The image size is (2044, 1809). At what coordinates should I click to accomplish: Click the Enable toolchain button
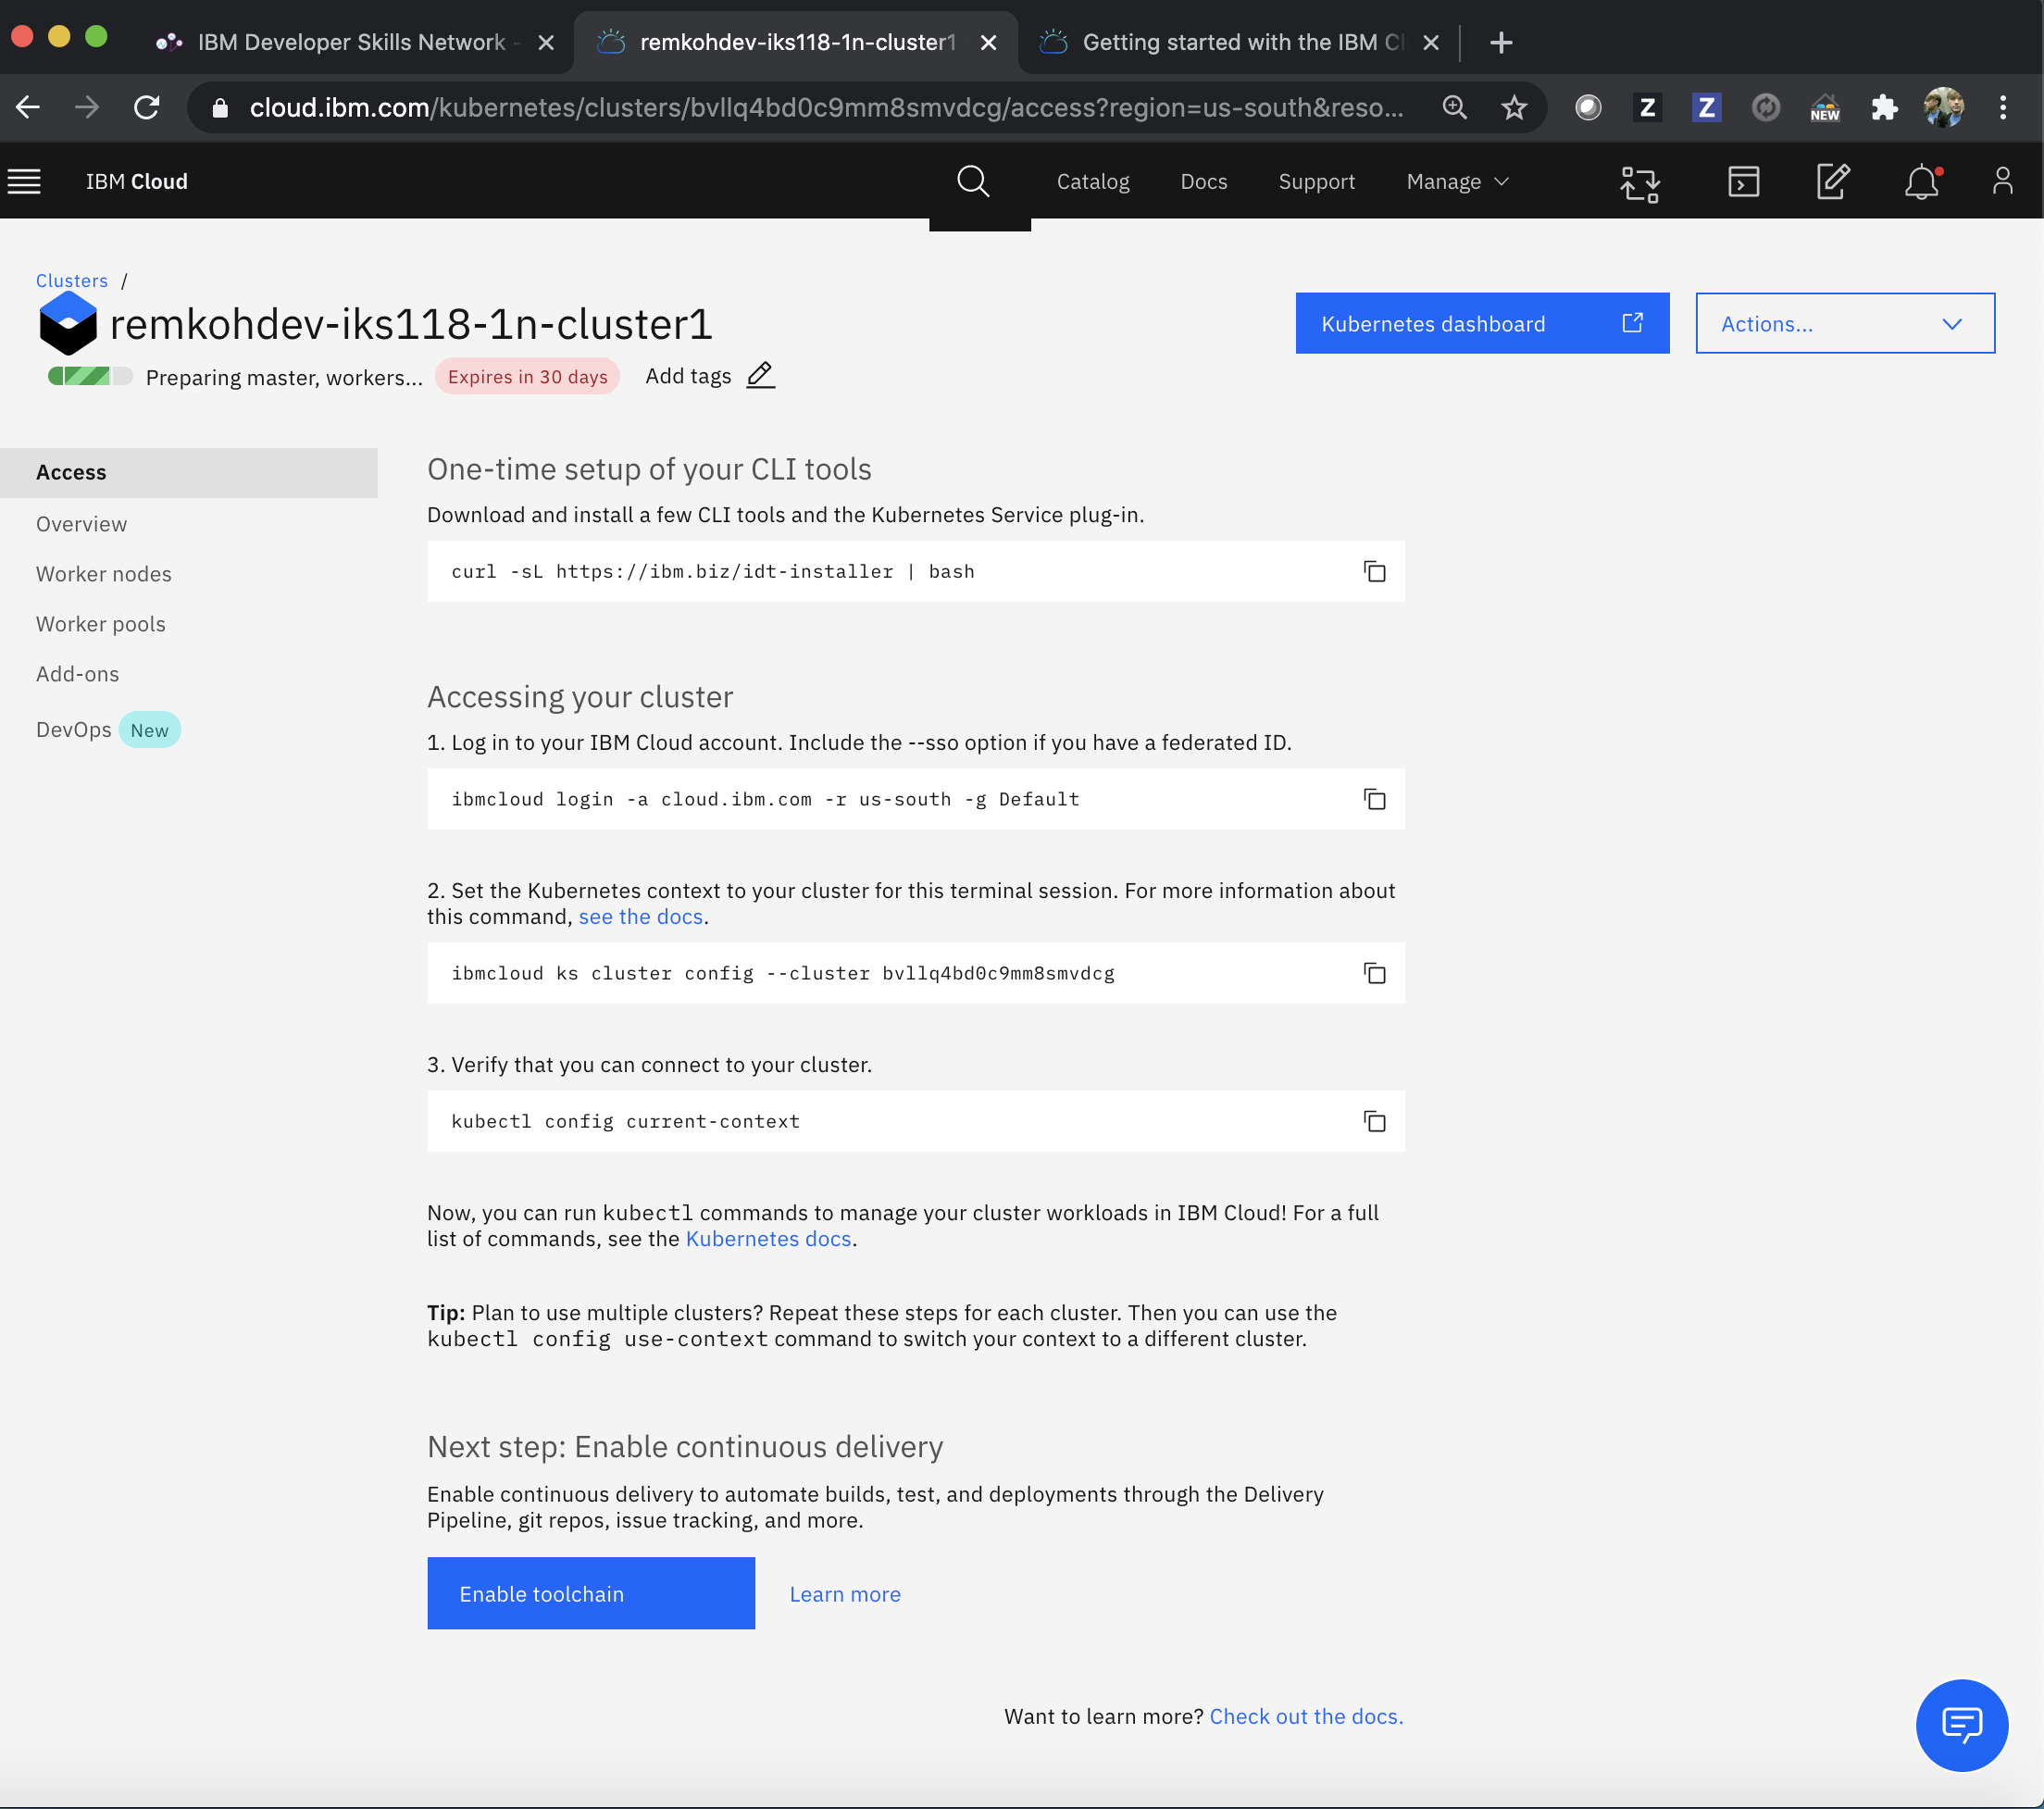[590, 1593]
